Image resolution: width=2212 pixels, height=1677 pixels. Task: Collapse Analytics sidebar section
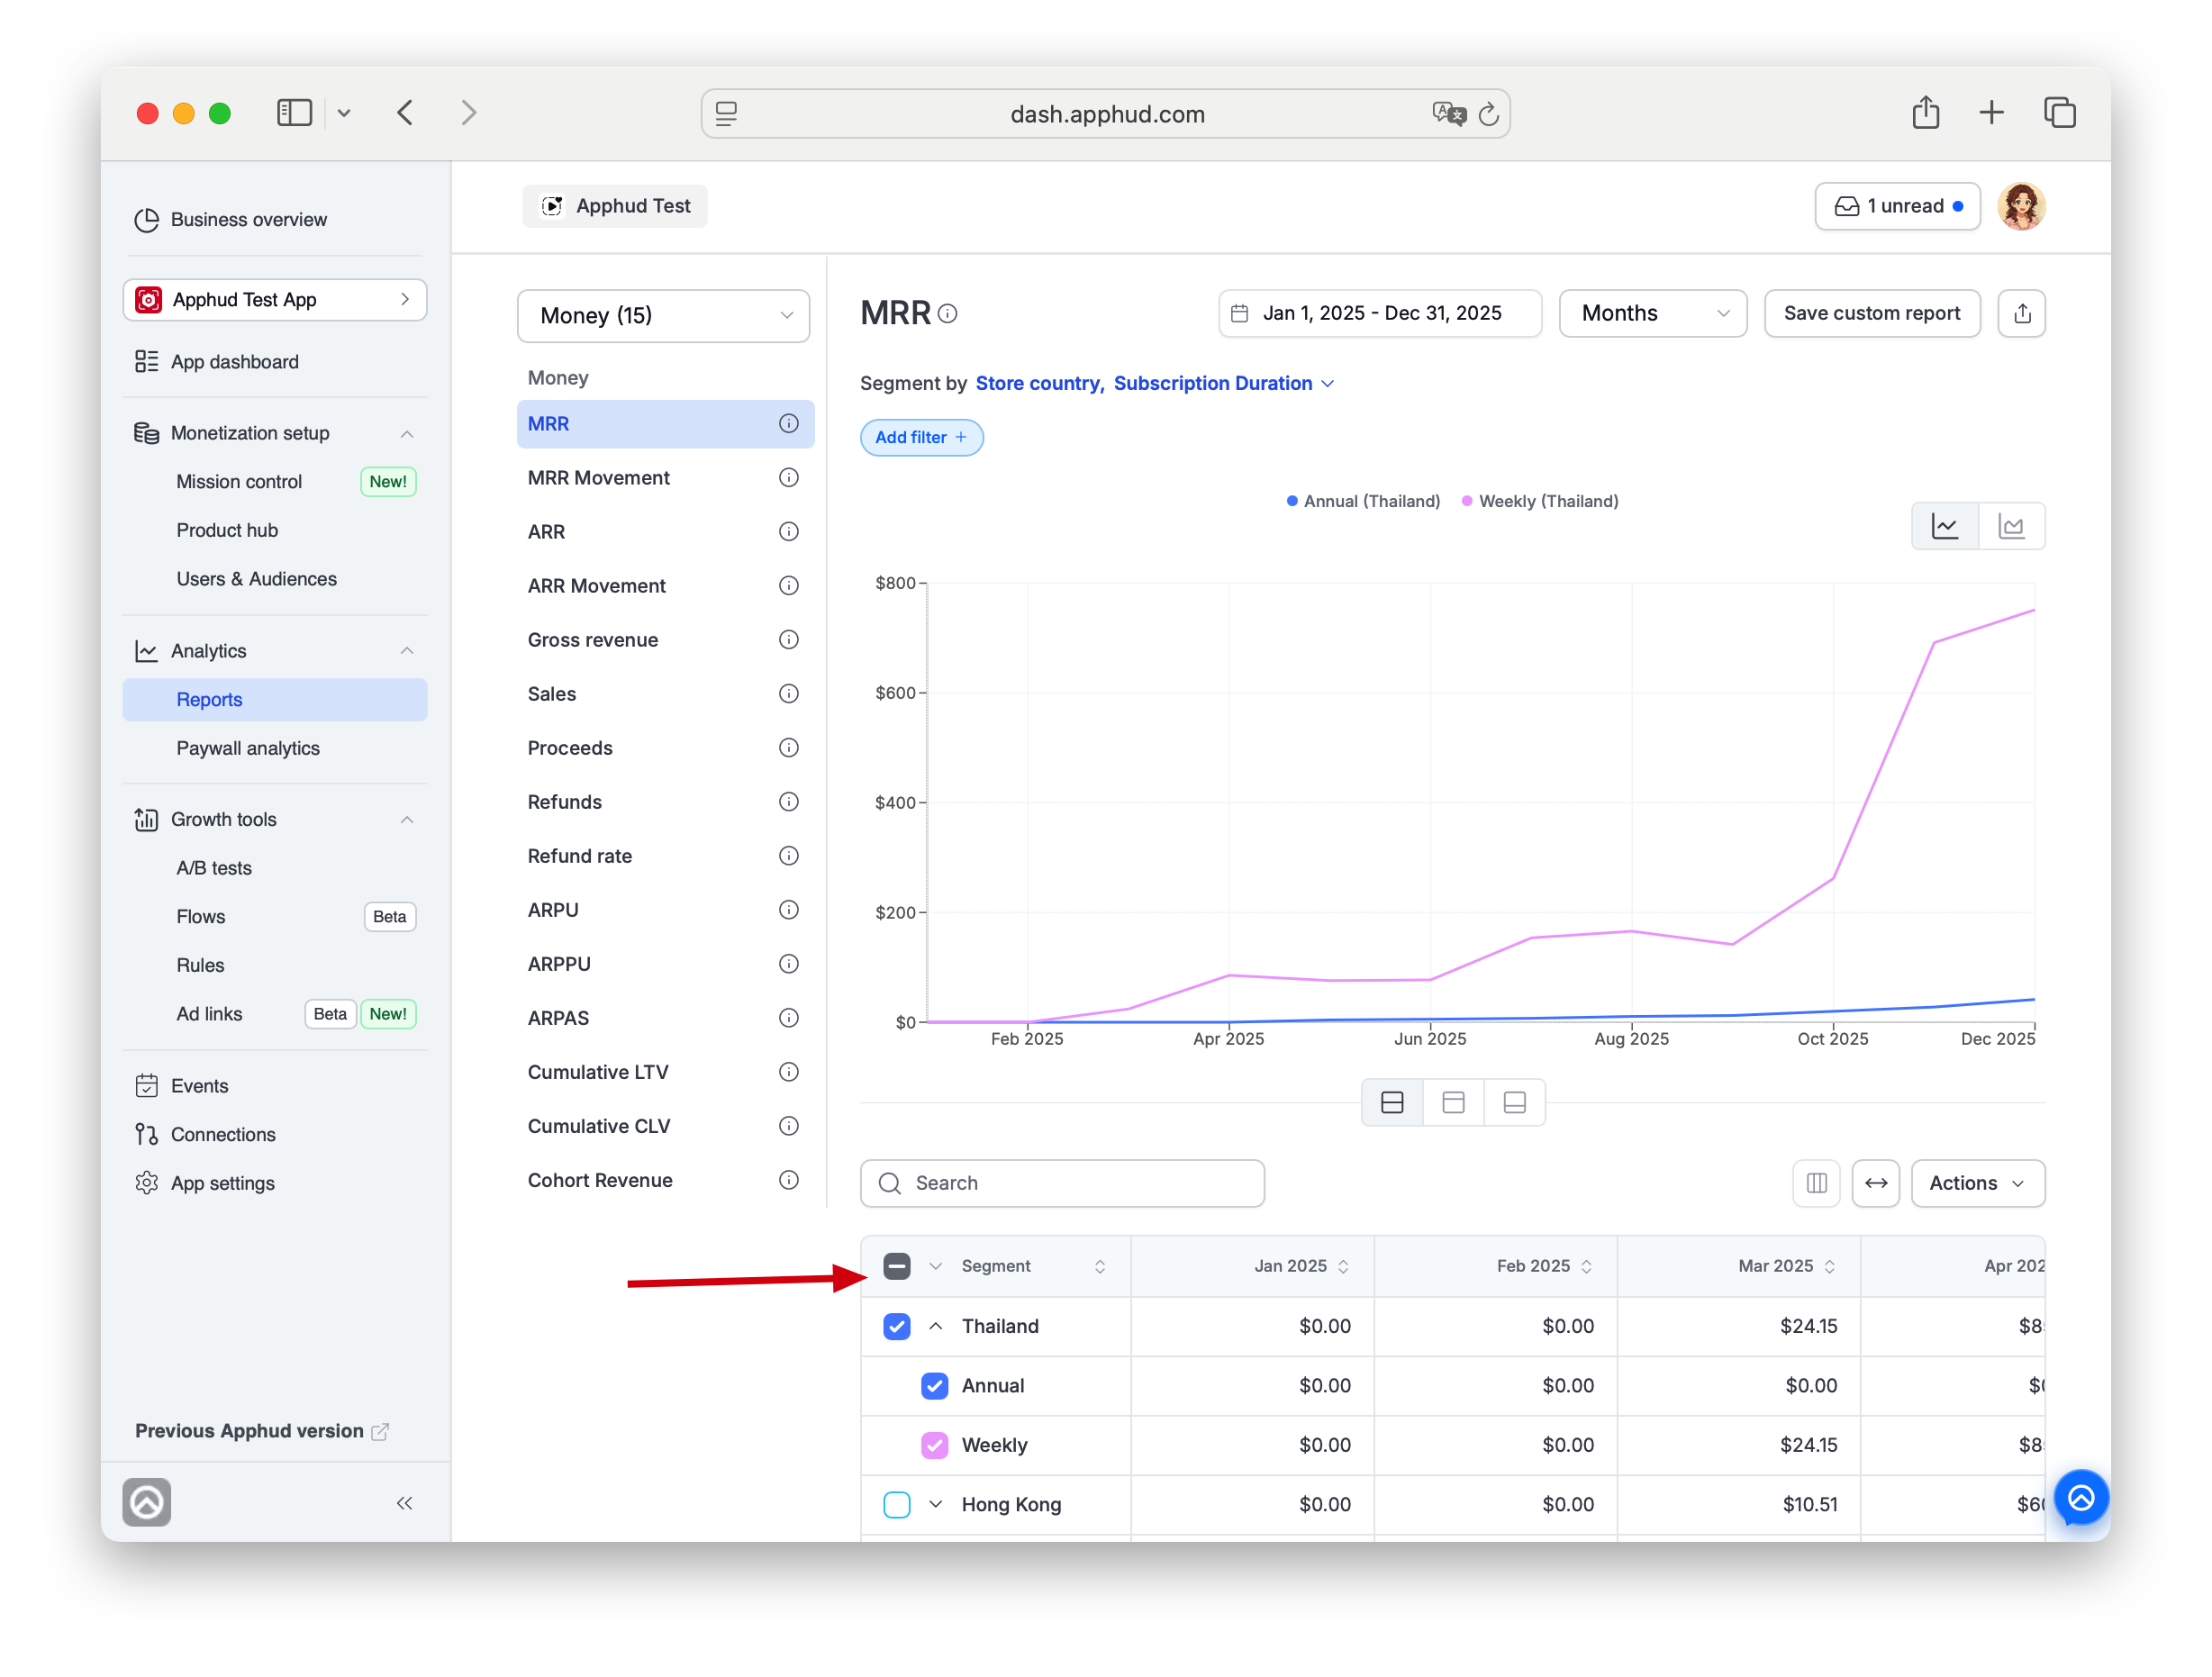tap(407, 651)
